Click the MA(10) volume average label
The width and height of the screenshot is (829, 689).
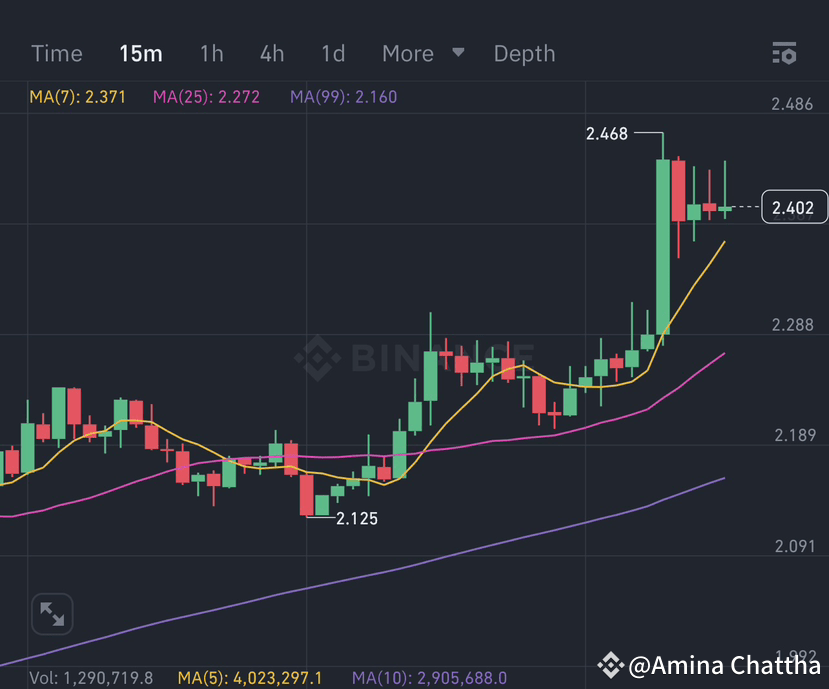coord(431,676)
